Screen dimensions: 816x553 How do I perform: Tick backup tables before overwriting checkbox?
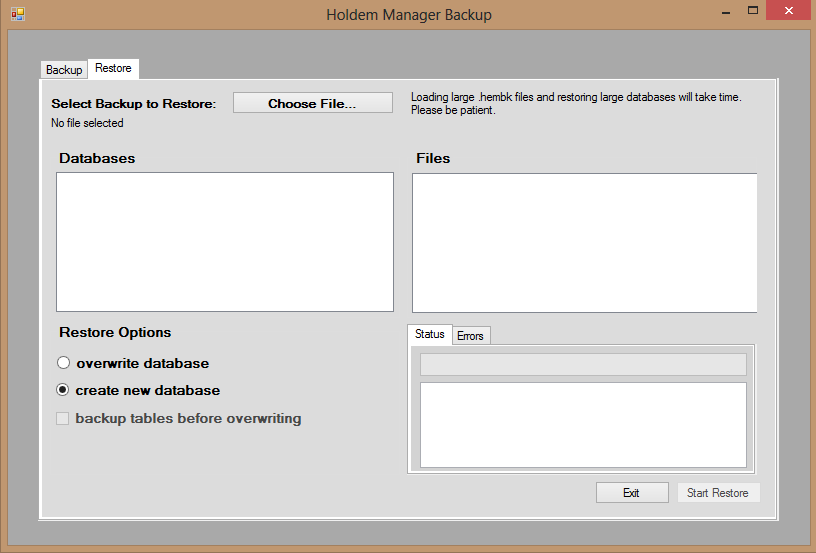[62, 418]
